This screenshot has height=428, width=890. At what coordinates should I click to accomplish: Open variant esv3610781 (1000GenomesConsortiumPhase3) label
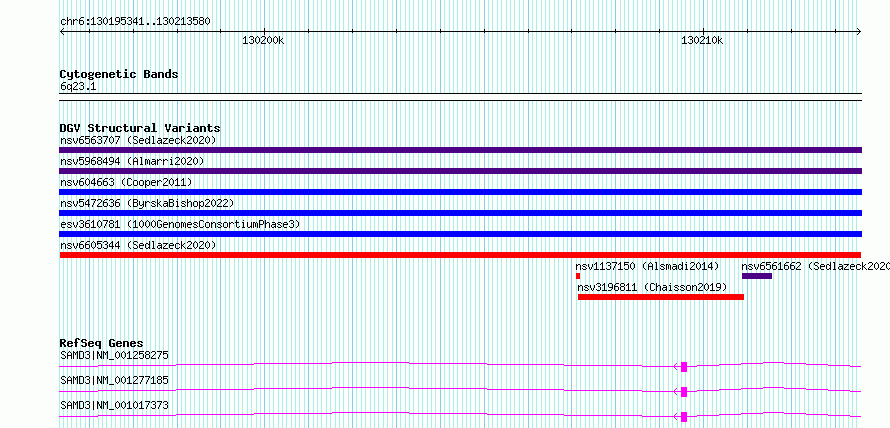click(180, 224)
